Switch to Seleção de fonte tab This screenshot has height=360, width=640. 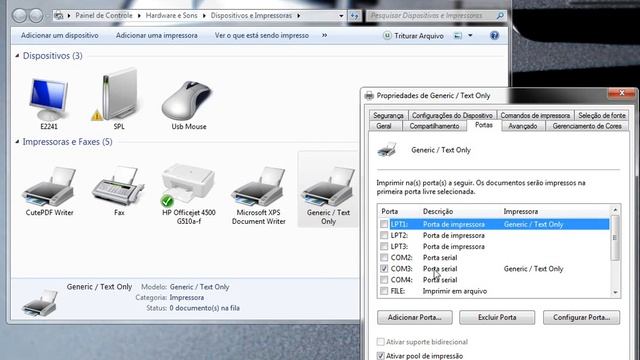click(x=602, y=116)
